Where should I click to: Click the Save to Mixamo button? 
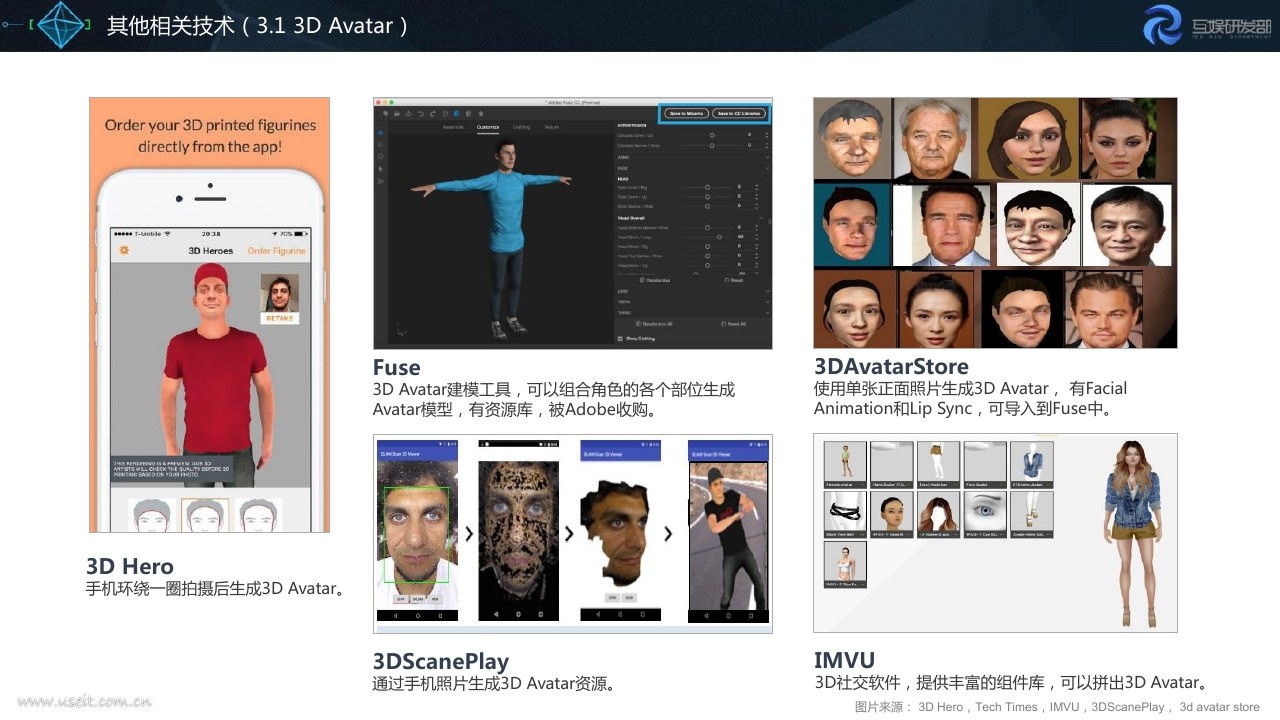686,113
